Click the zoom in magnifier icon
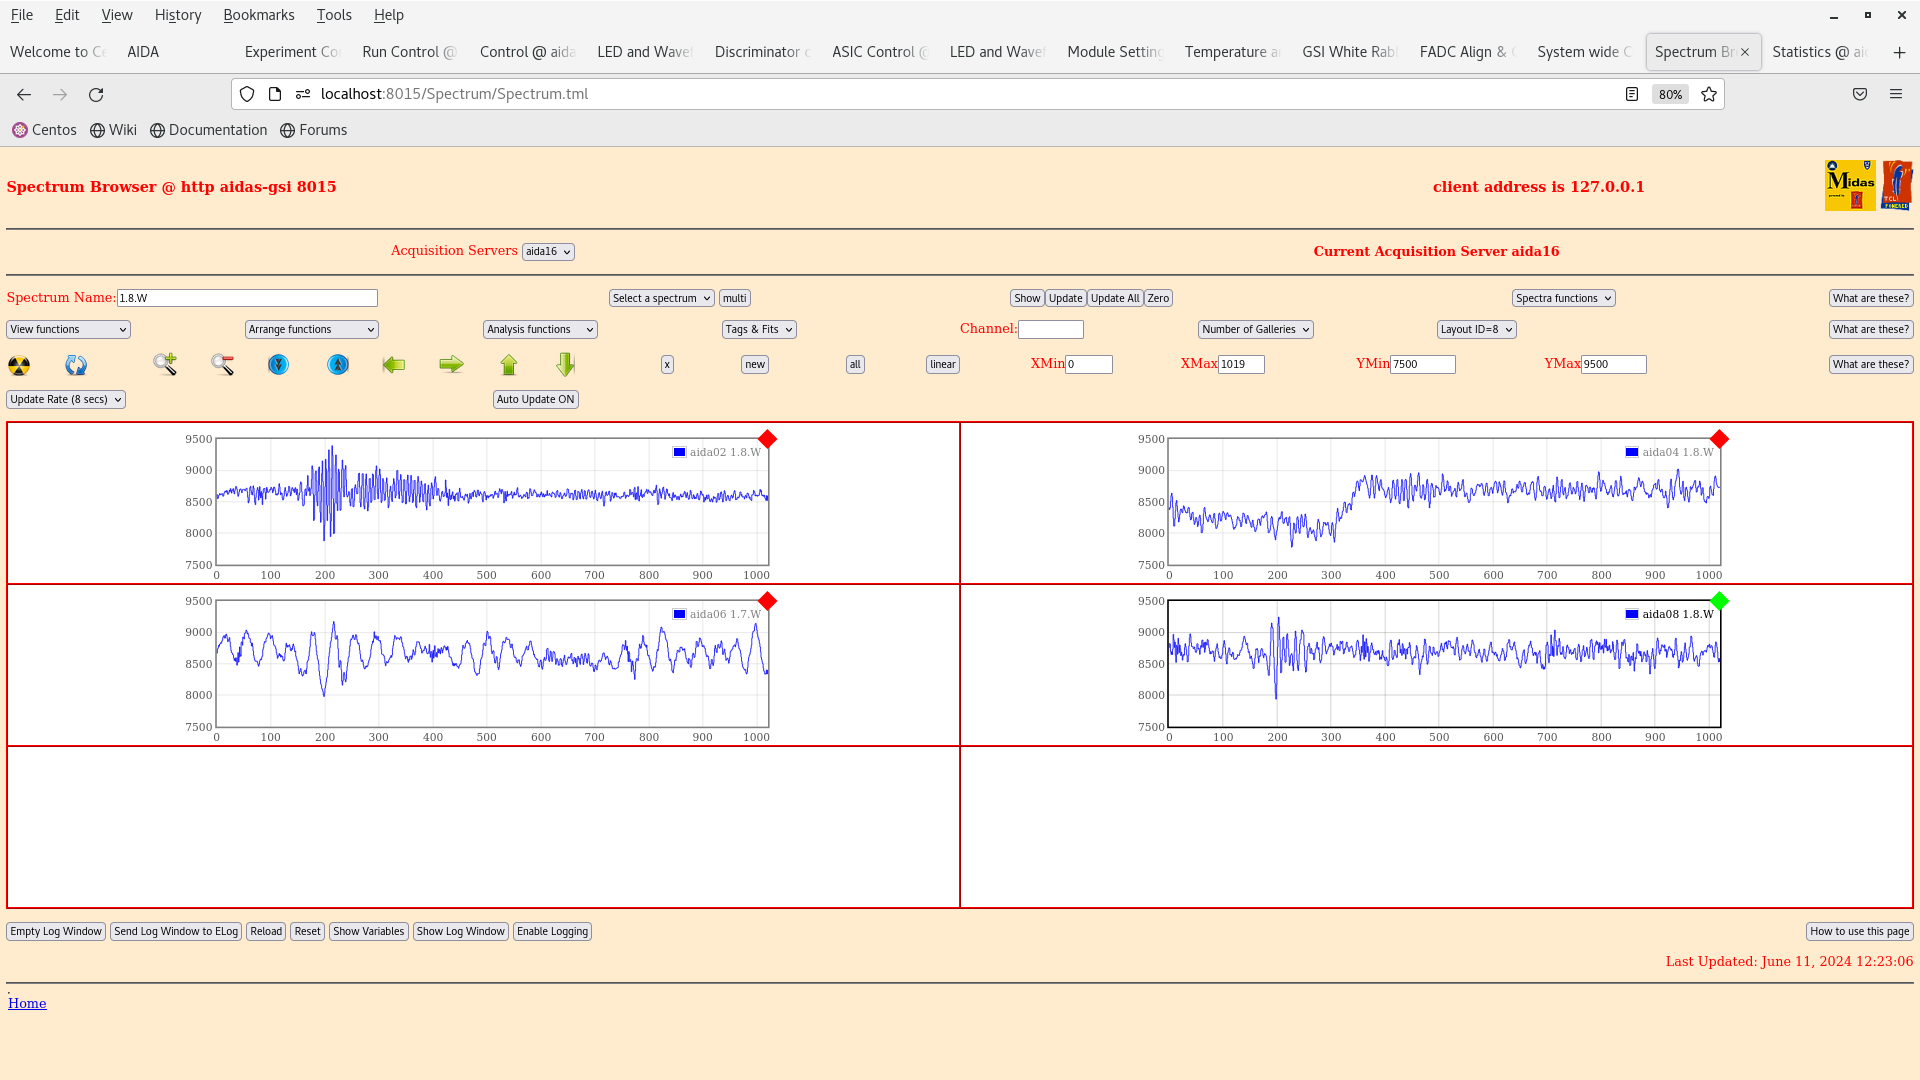This screenshot has height=1080, width=1920. (x=165, y=365)
